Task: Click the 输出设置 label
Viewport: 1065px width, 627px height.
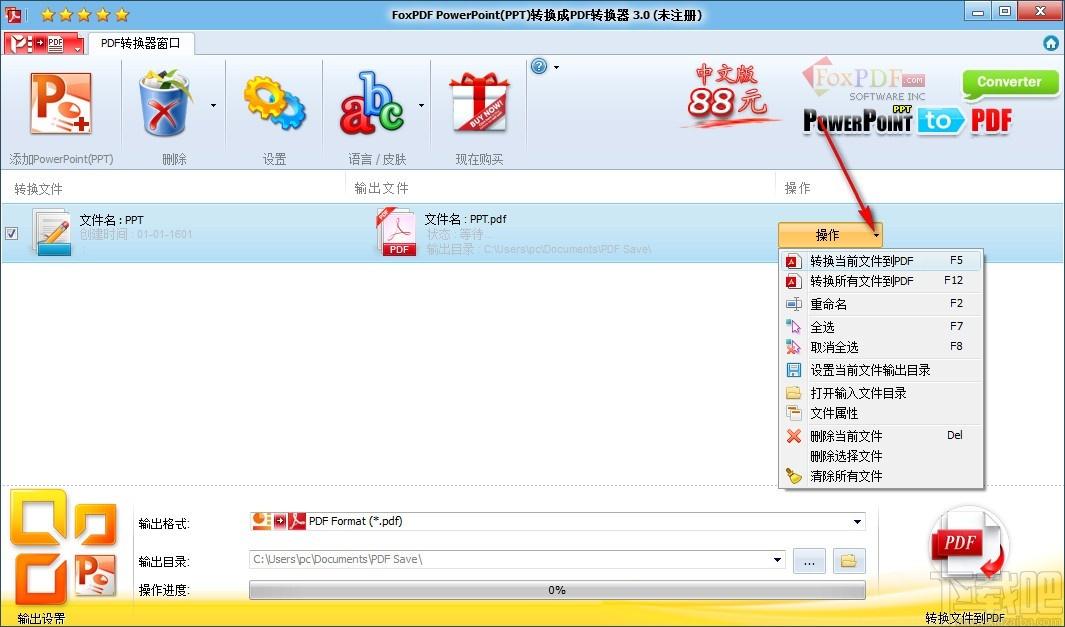Action: click(x=41, y=618)
